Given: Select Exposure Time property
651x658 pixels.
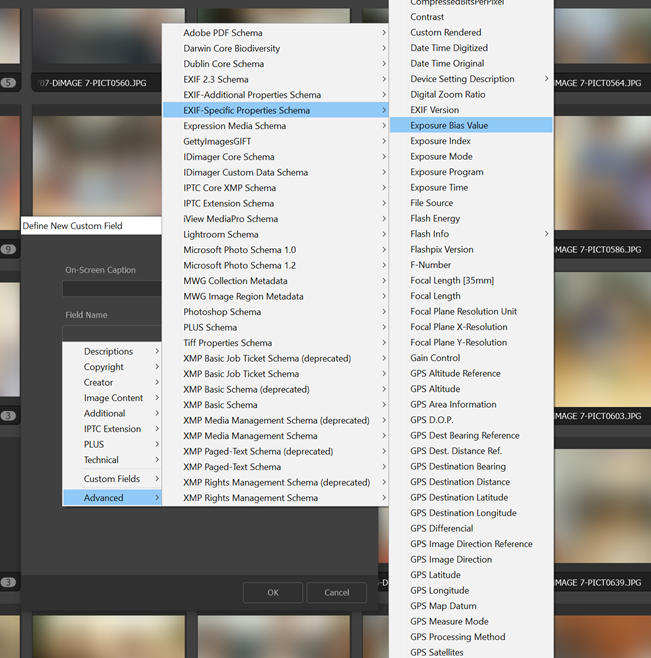Looking at the screenshot, I should [x=471, y=188].
